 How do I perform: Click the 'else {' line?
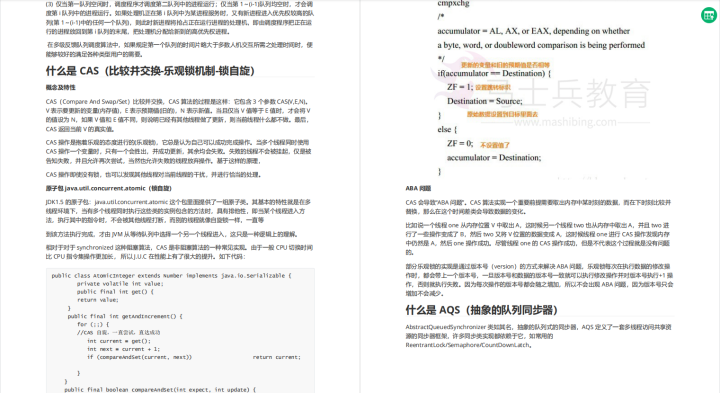[447, 129]
